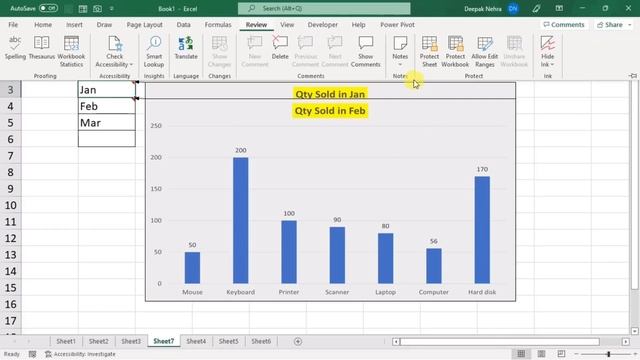The height and width of the screenshot is (360, 640).
Task: Customize Quick Access Toolbar dropdown
Action: click(111, 8)
